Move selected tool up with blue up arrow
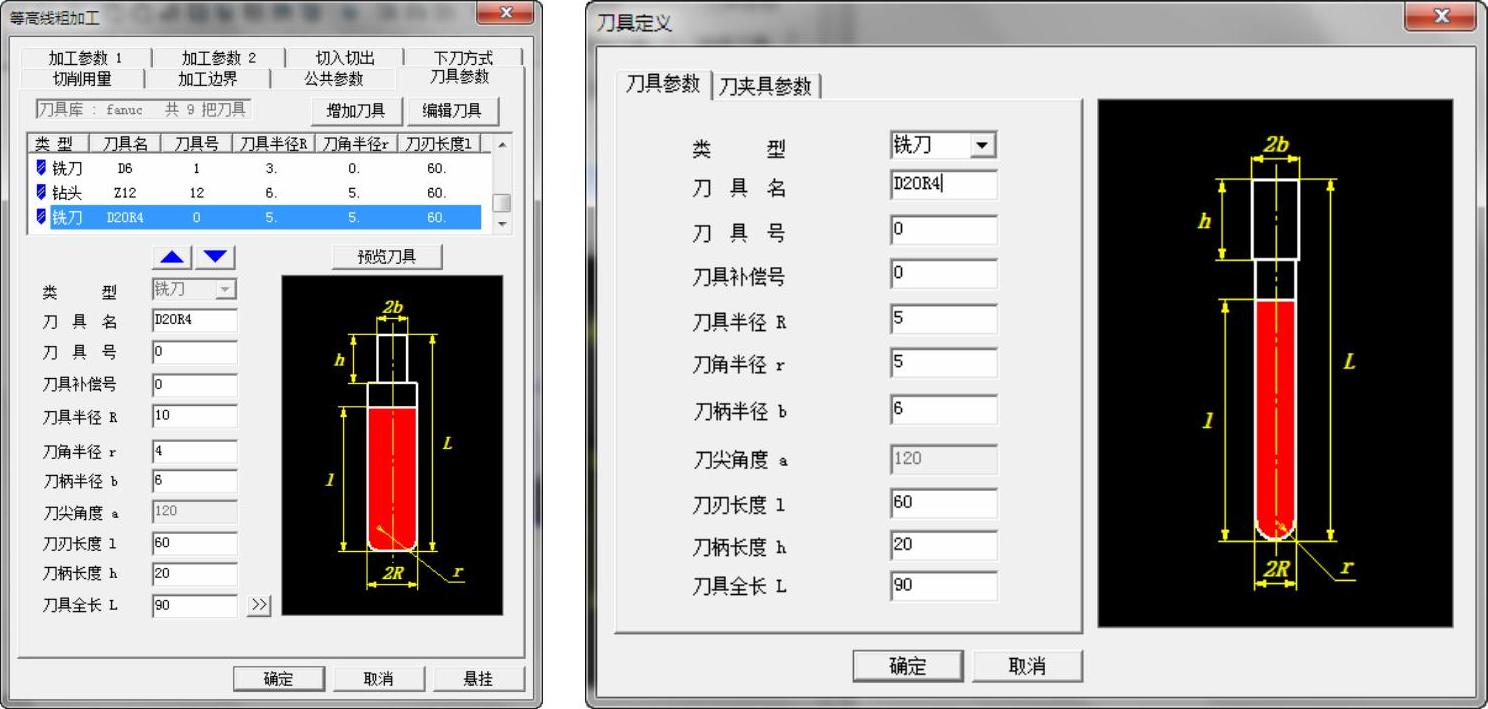This screenshot has width=1488, height=709. [173, 258]
